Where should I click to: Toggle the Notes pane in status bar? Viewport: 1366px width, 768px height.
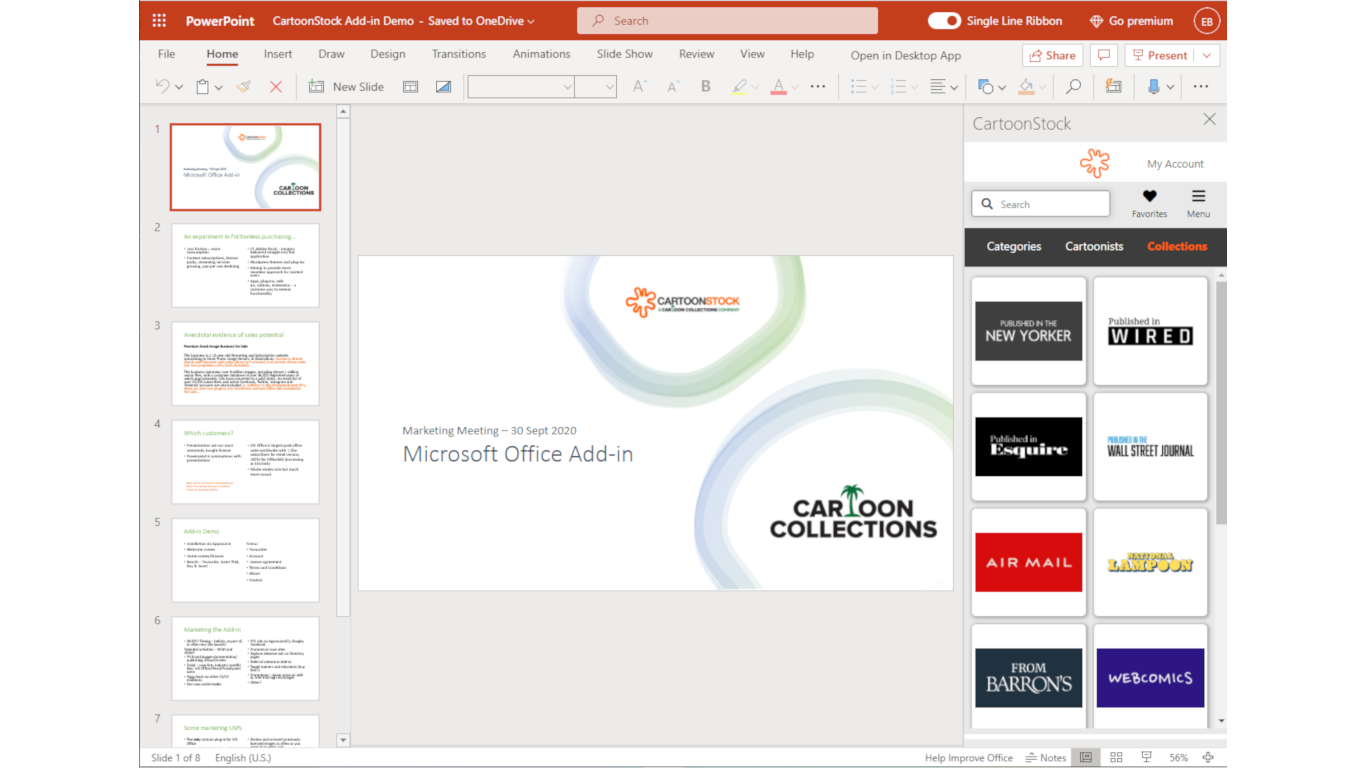point(1046,758)
